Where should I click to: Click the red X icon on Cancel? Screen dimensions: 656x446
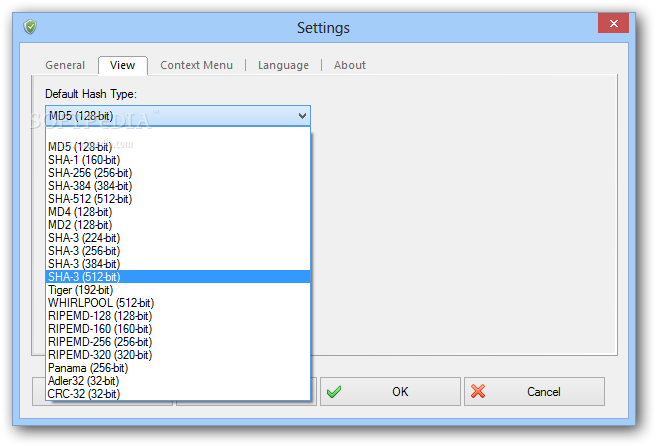478,392
